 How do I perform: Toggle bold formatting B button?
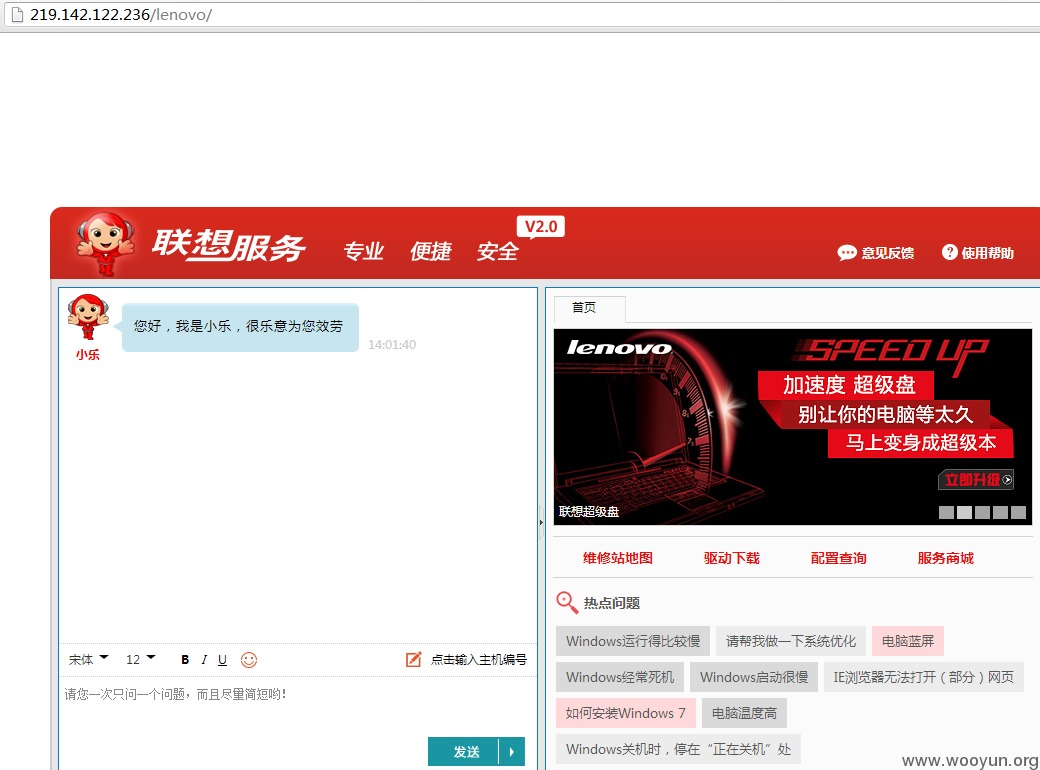185,659
